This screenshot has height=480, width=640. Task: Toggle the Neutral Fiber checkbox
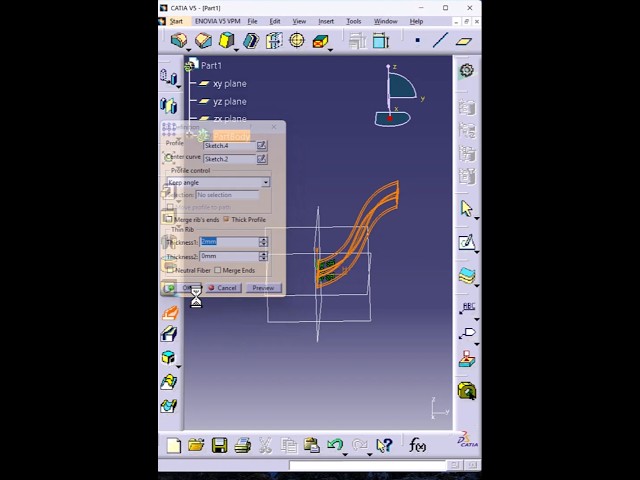tap(170, 270)
